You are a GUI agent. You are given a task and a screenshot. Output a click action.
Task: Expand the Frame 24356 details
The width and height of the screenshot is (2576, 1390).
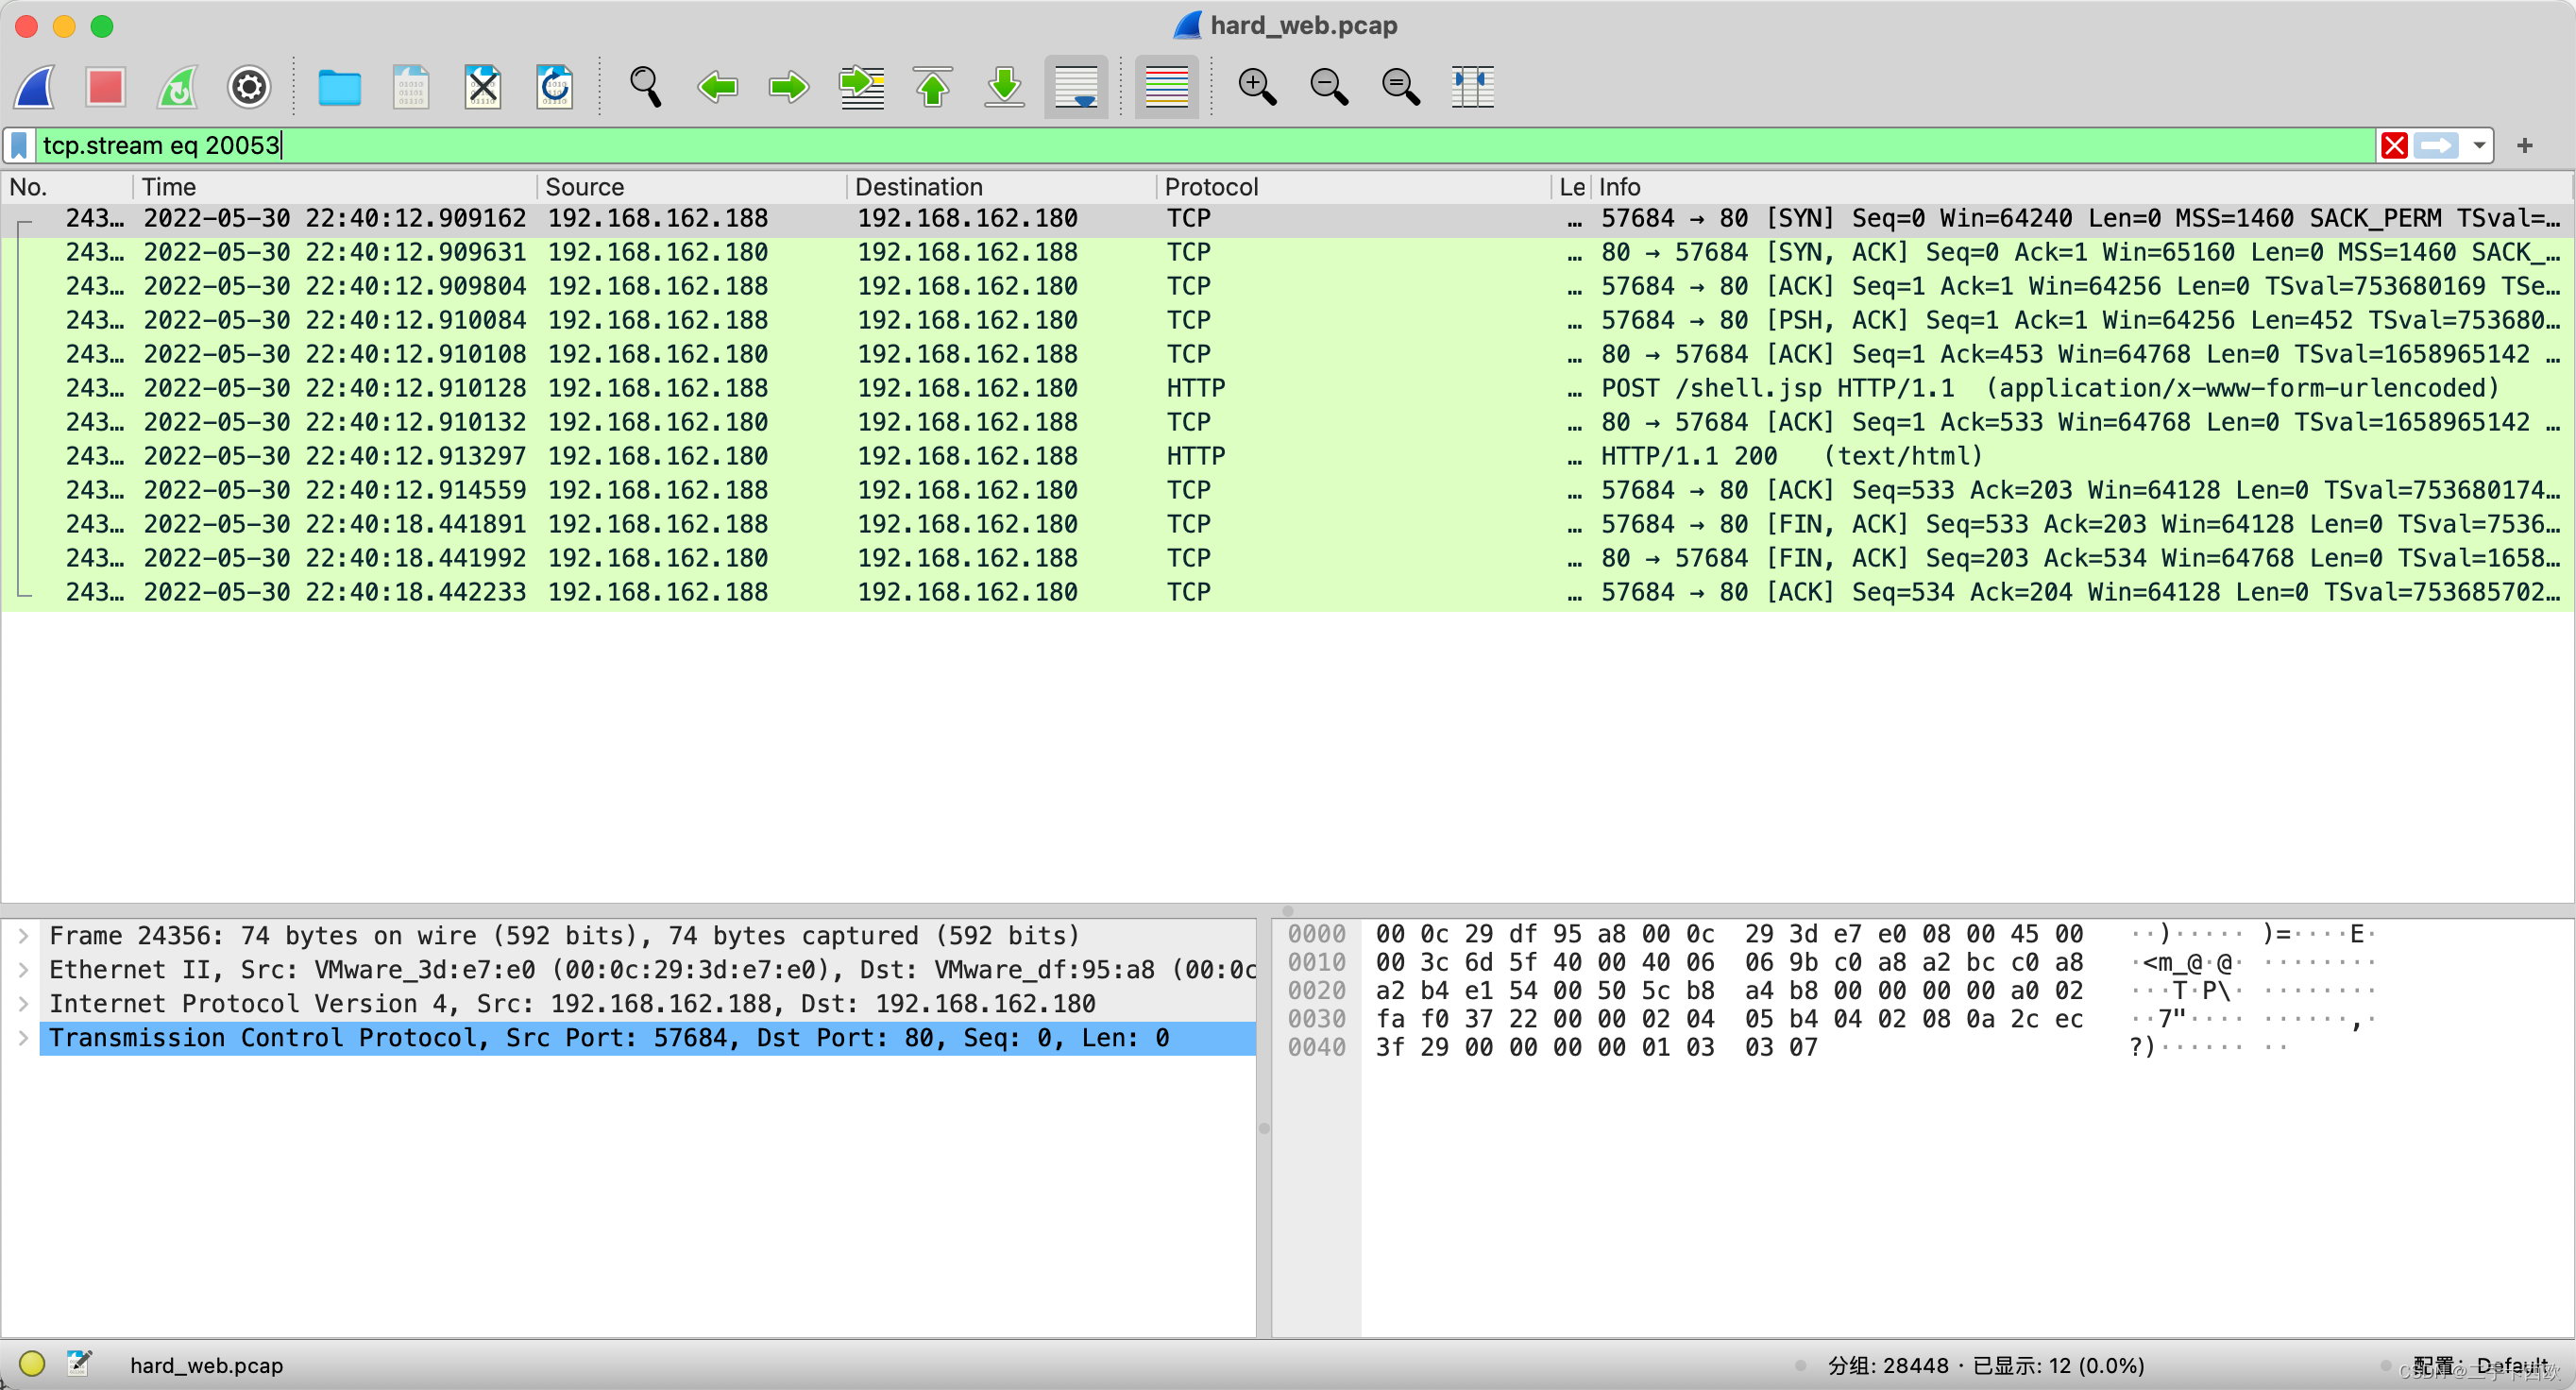[23, 936]
